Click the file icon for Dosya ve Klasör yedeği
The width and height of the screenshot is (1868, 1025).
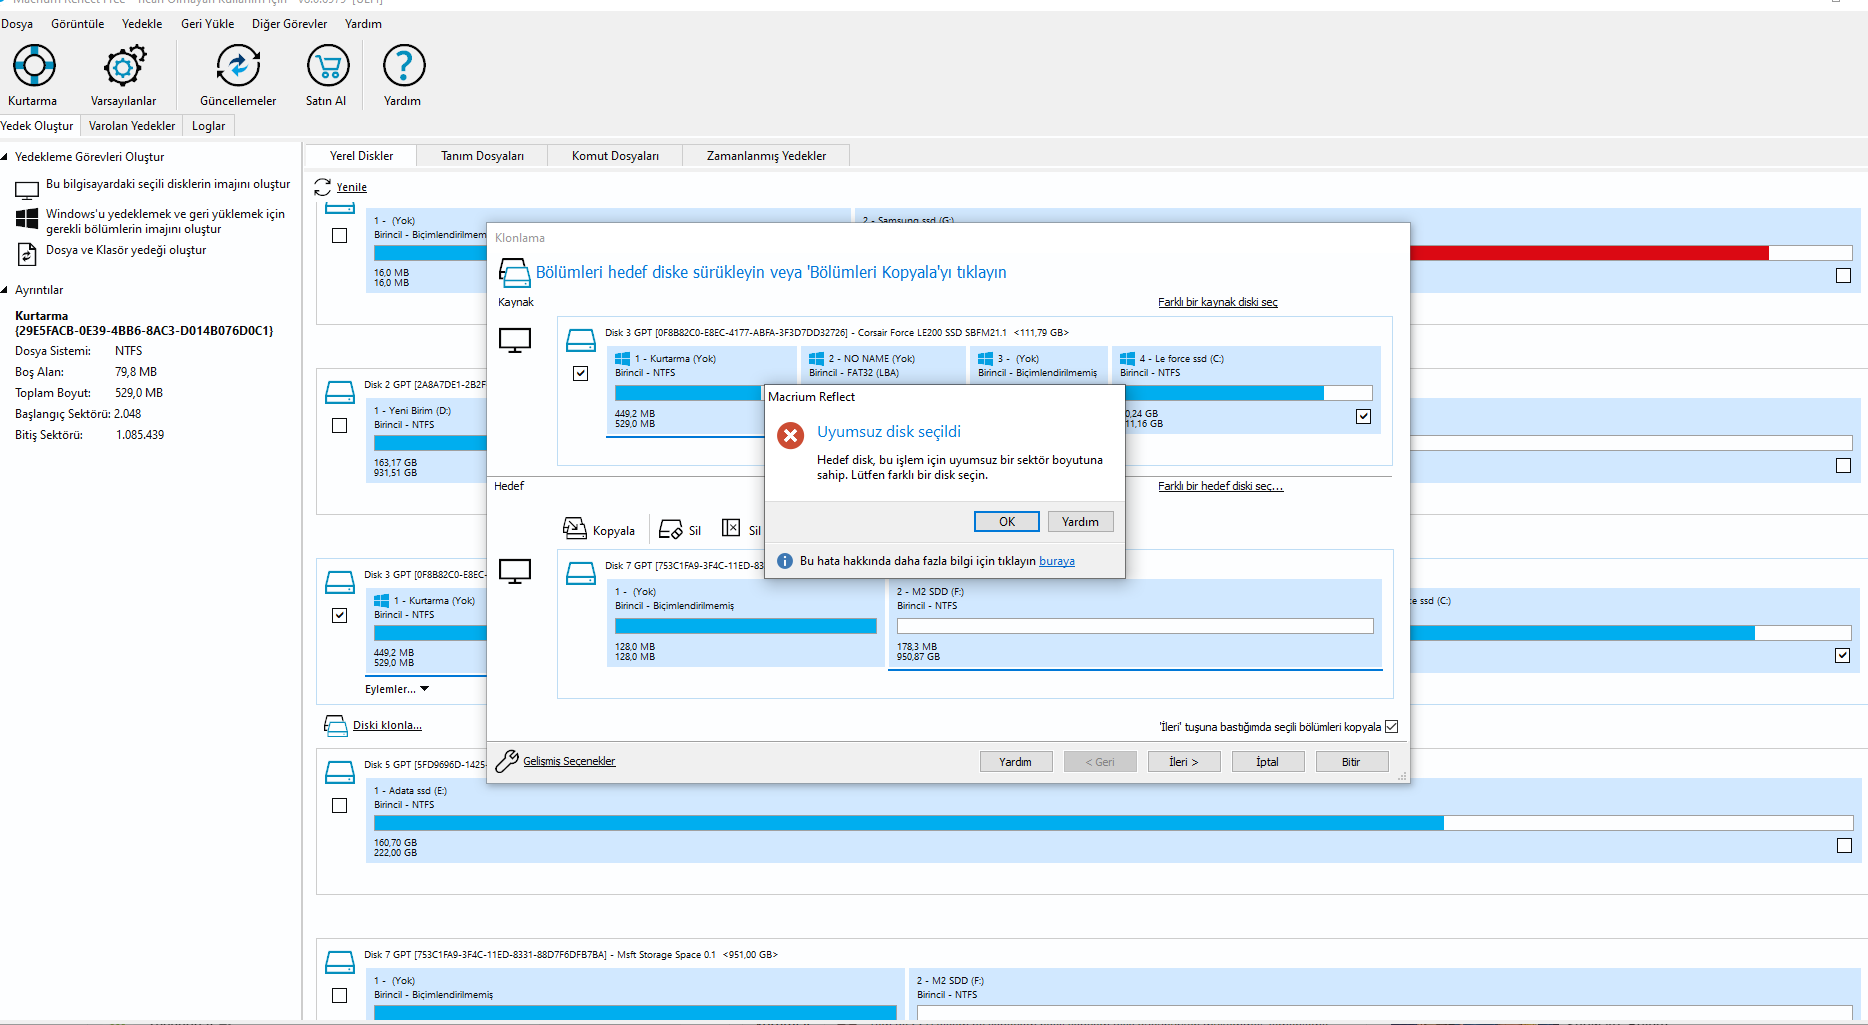27,254
